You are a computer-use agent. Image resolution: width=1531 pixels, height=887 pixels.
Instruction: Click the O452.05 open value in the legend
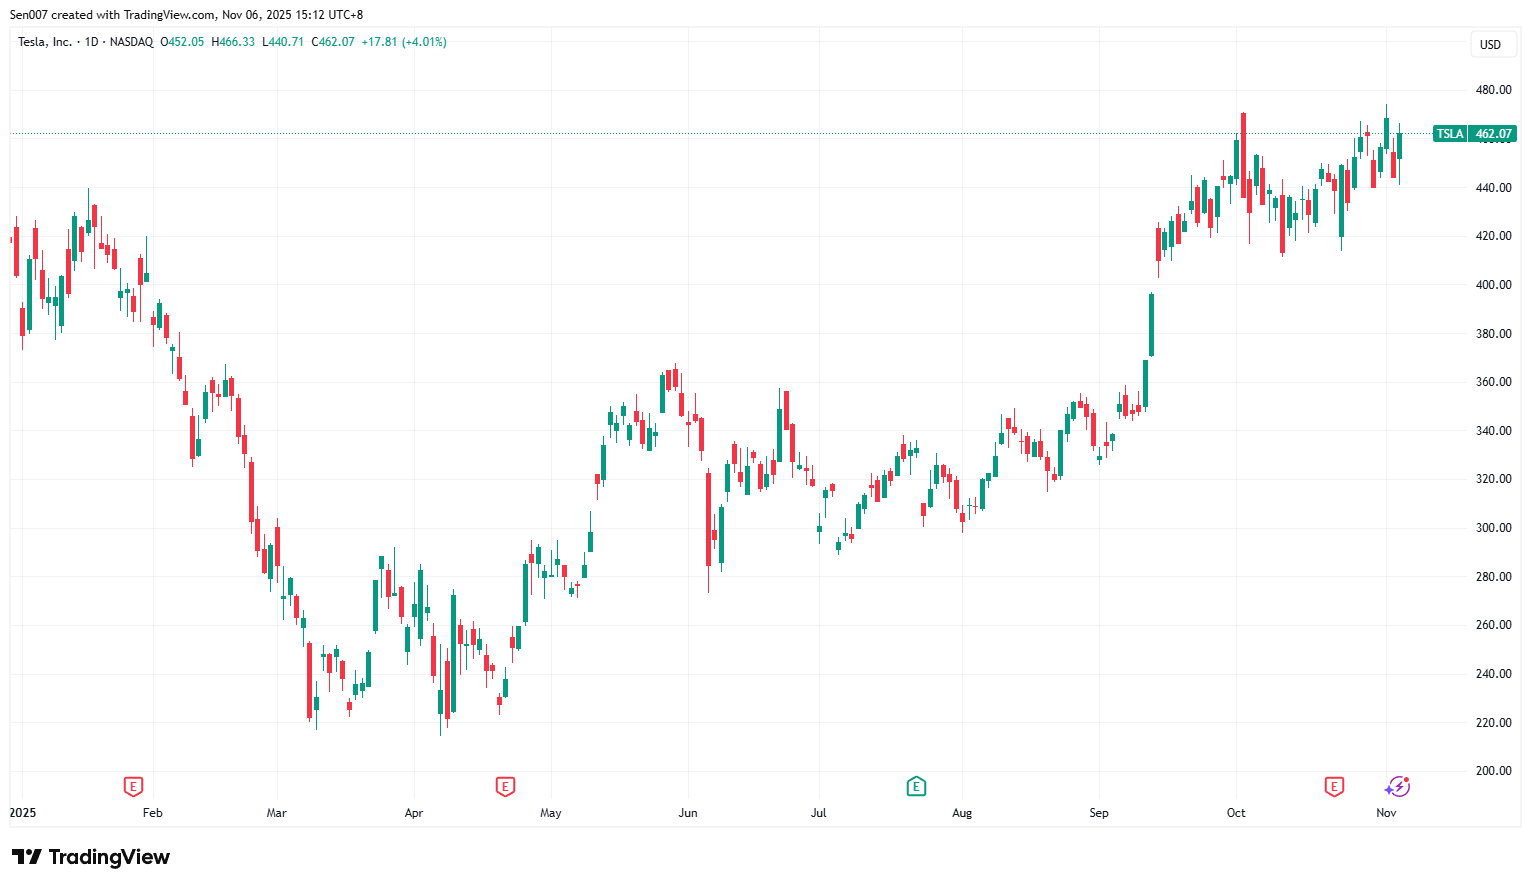[x=180, y=42]
